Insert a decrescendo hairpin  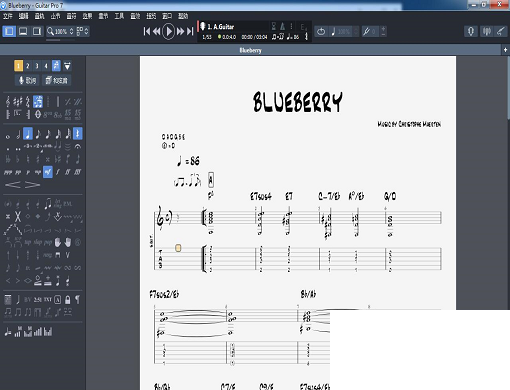coord(32,184)
